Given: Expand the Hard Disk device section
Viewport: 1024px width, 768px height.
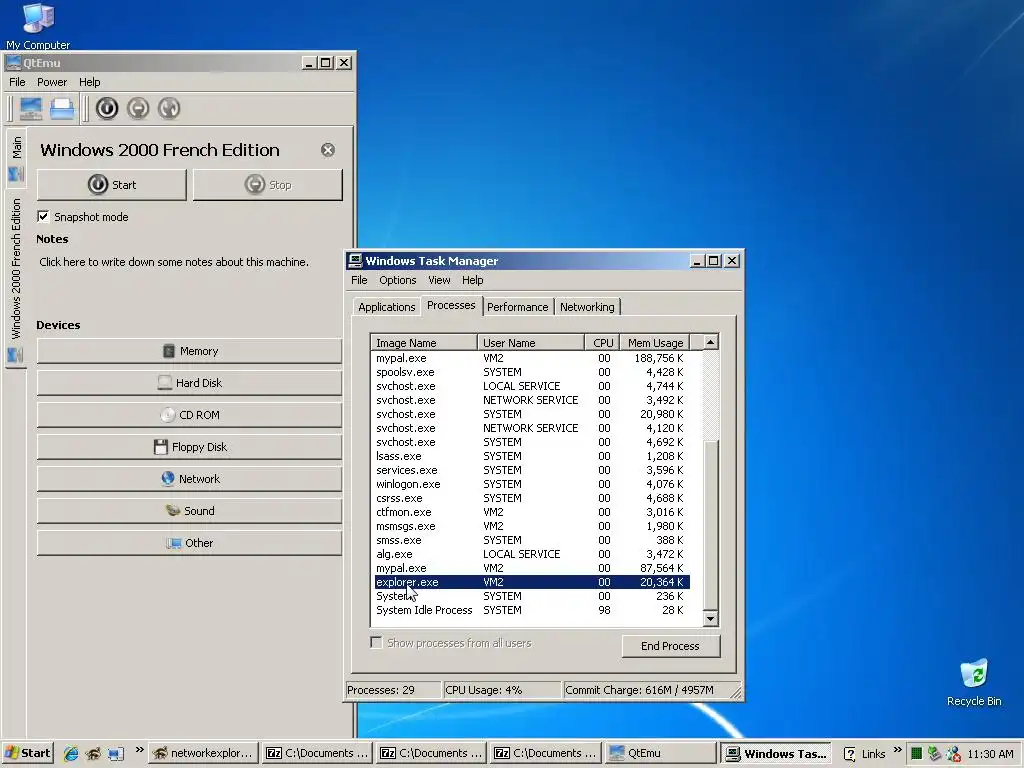Looking at the screenshot, I should 189,383.
